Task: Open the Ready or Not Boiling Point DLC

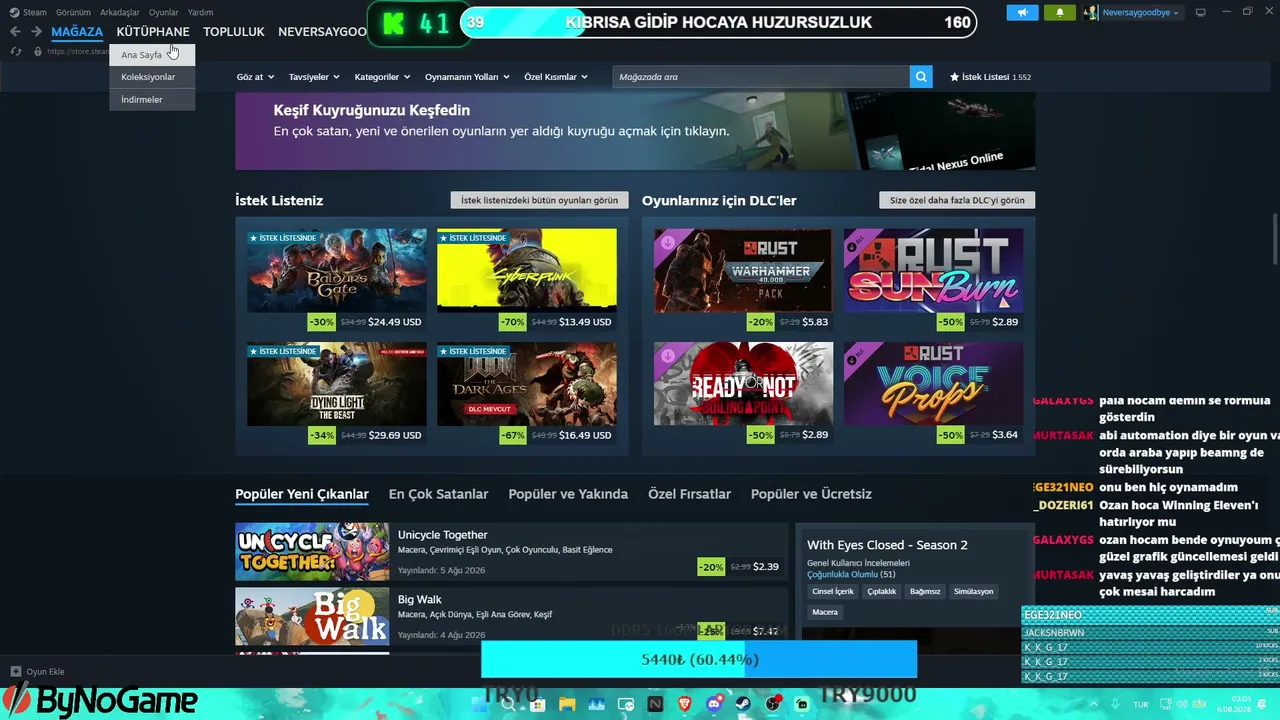Action: [743, 384]
